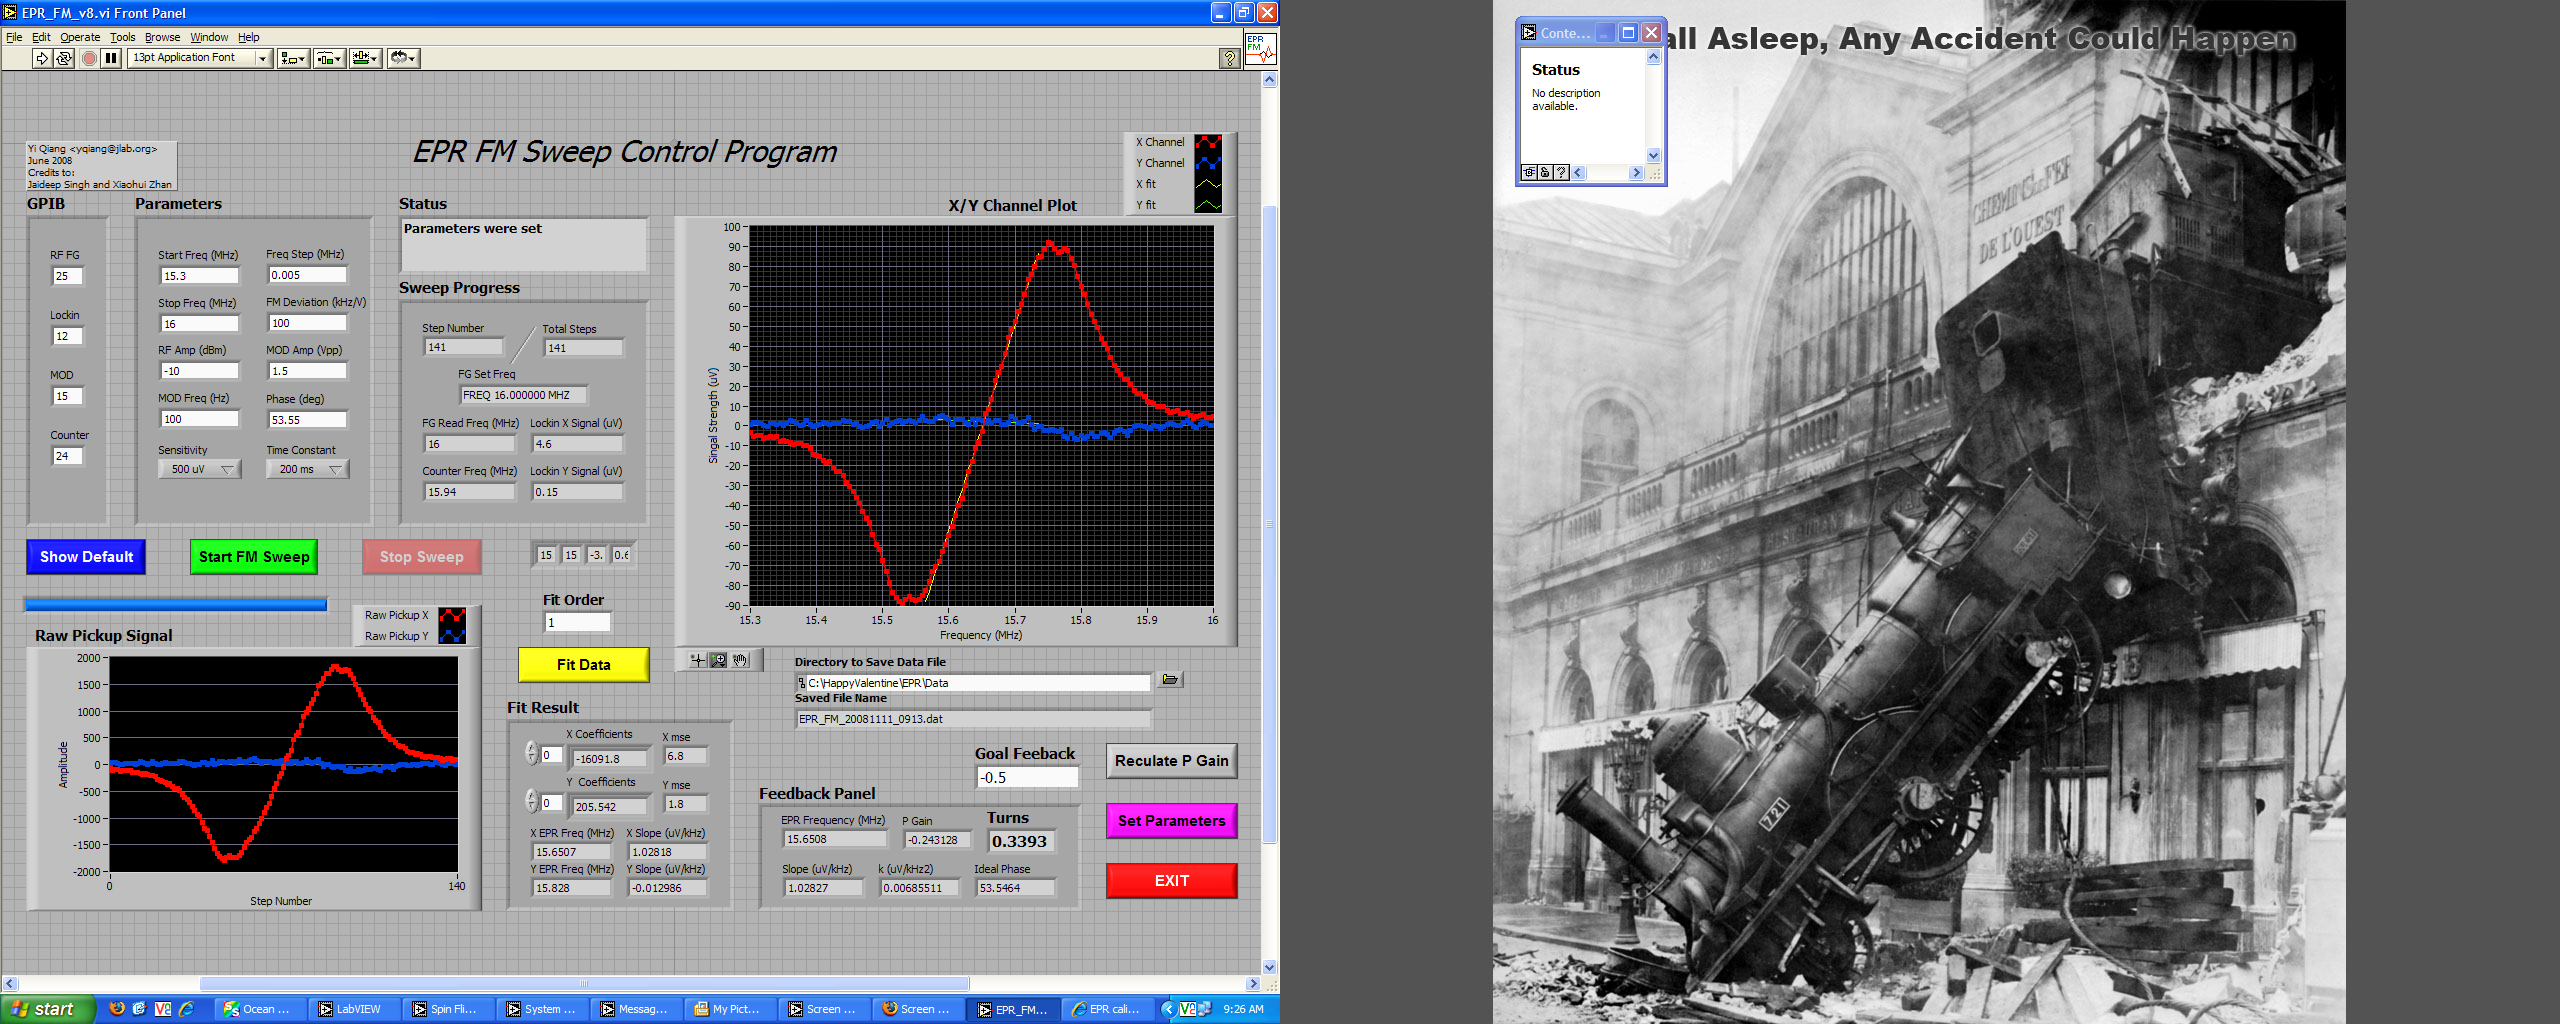Switch to My Pict... taskbar window
2560x1024 pixels.
731,1009
